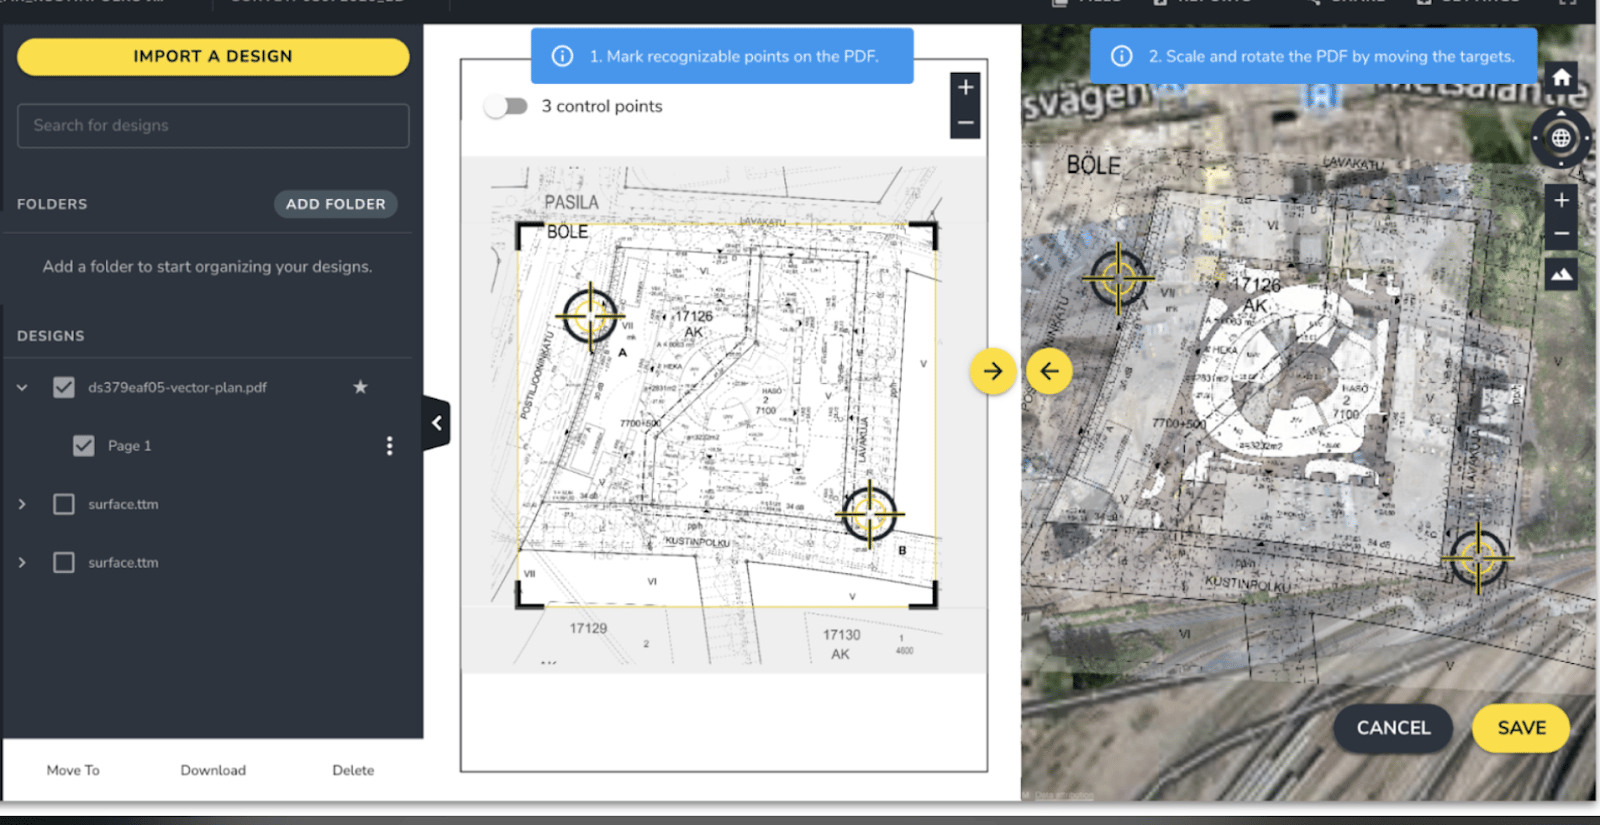Image resolution: width=1600 pixels, height=825 pixels.
Task: Collapse the ds379eaf05-vector-plan.pdf tree item
Action: click(x=22, y=387)
